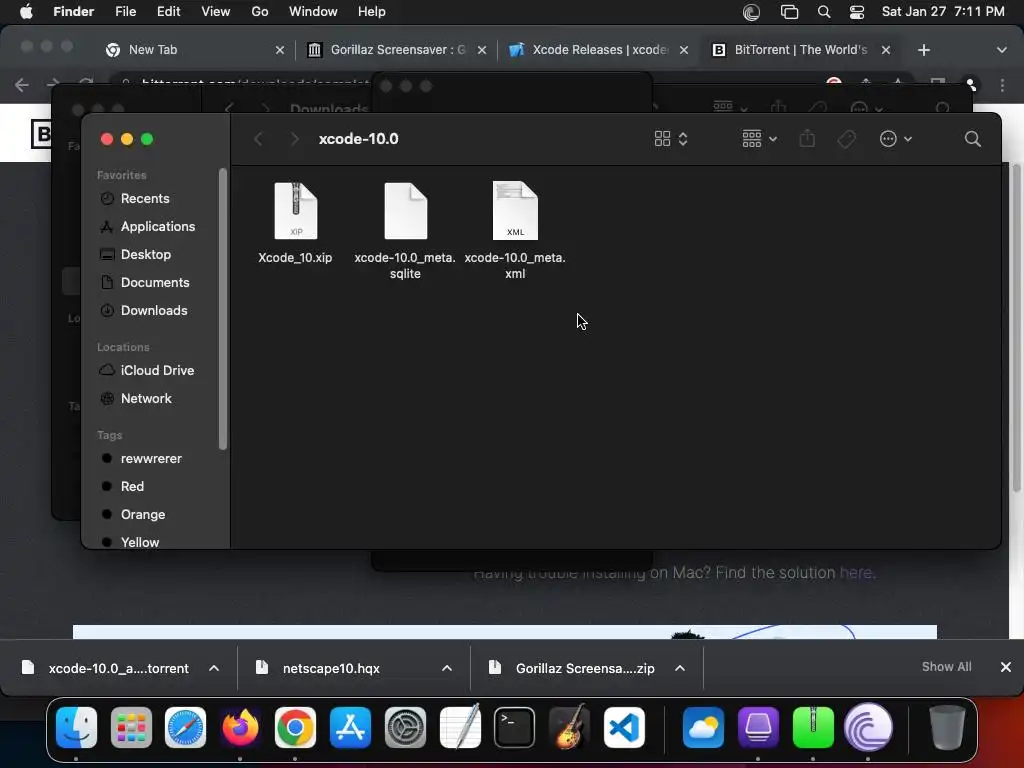Select the Red tag in sidebar
1024x768 pixels.
(x=132, y=487)
